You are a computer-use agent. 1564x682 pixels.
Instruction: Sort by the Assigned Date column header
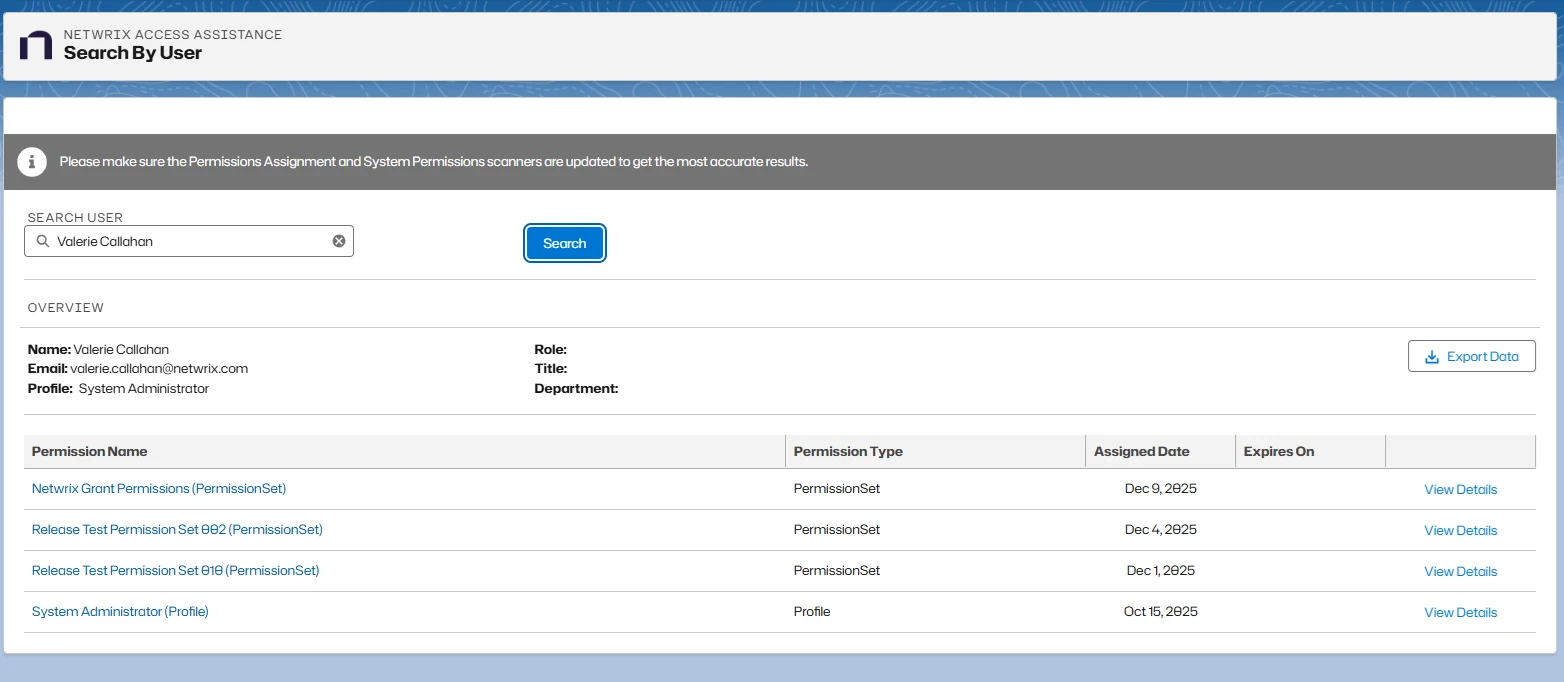click(x=1141, y=452)
